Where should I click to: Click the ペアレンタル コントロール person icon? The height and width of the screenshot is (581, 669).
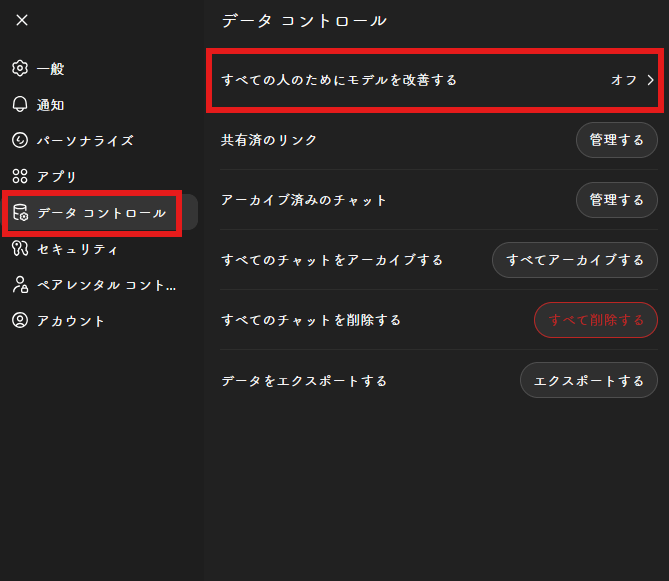(x=19, y=285)
